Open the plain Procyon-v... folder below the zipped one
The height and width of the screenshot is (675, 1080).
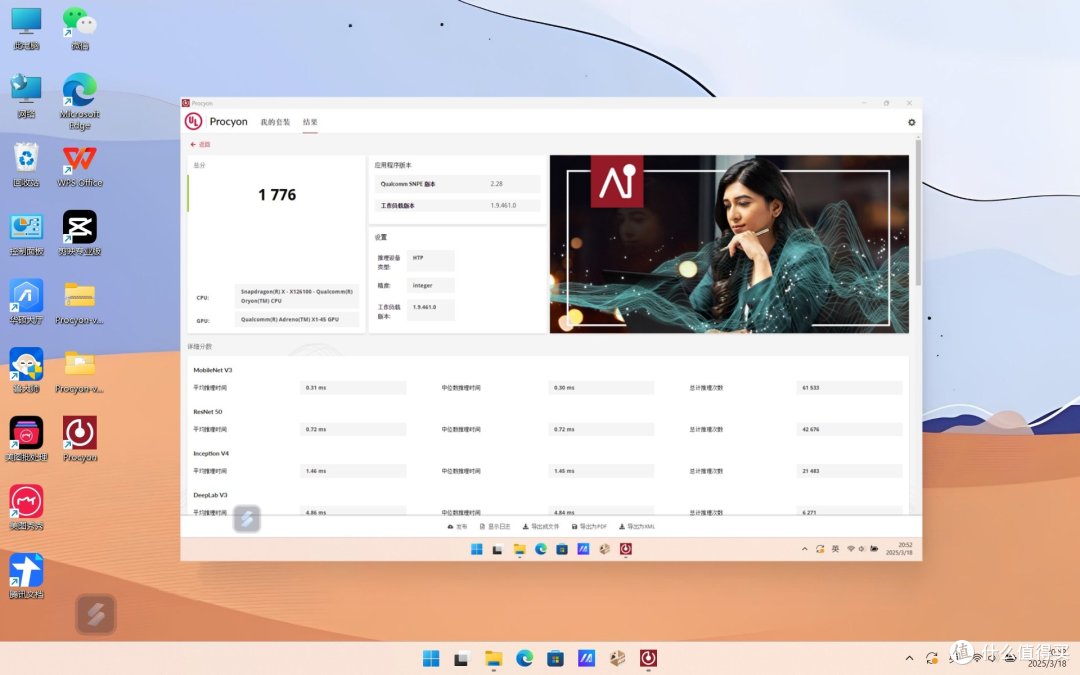click(x=80, y=371)
